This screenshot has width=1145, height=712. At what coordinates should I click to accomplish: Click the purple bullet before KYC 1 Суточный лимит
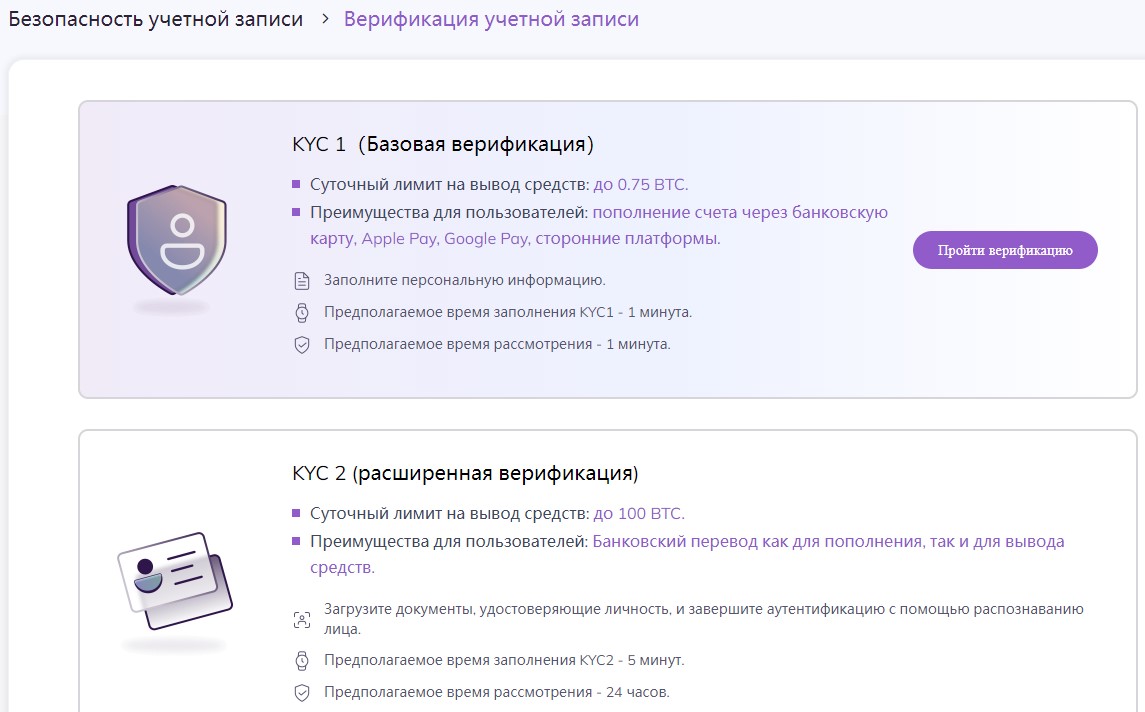296,185
